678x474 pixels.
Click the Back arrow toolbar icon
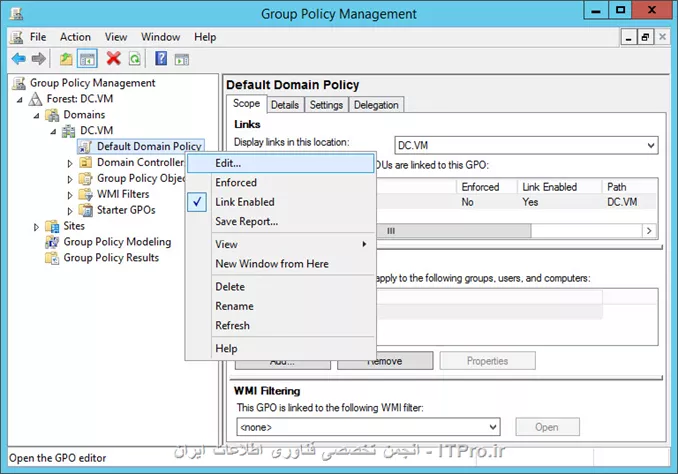point(19,58)
